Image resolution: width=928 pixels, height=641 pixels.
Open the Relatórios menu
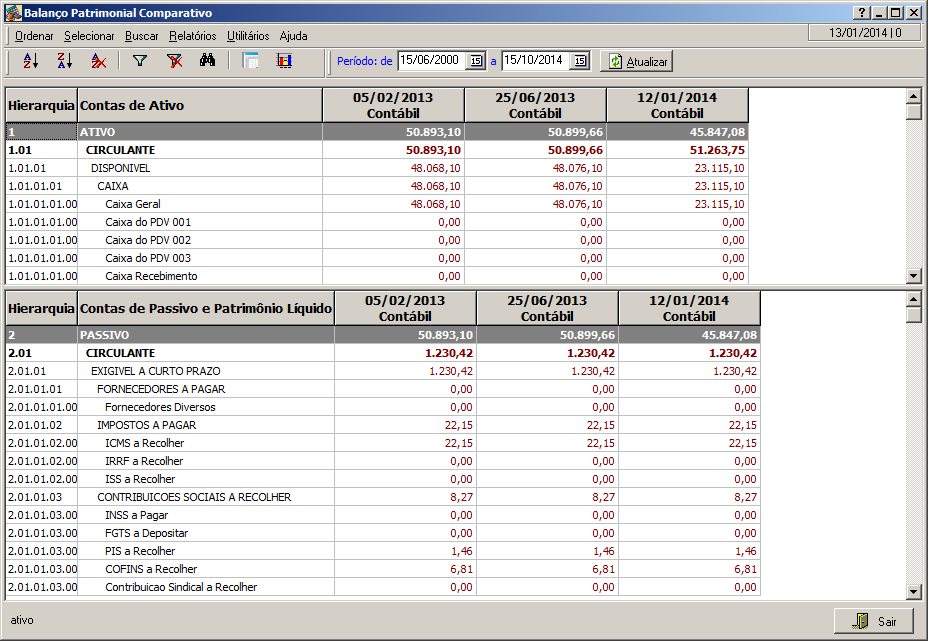[x=192, y=36]
